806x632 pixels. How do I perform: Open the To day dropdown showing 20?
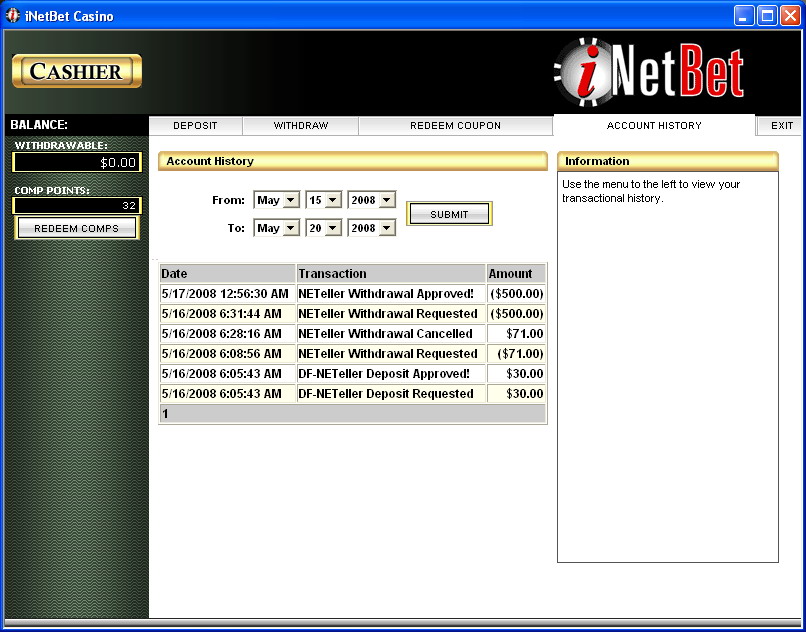pos(324,228)
